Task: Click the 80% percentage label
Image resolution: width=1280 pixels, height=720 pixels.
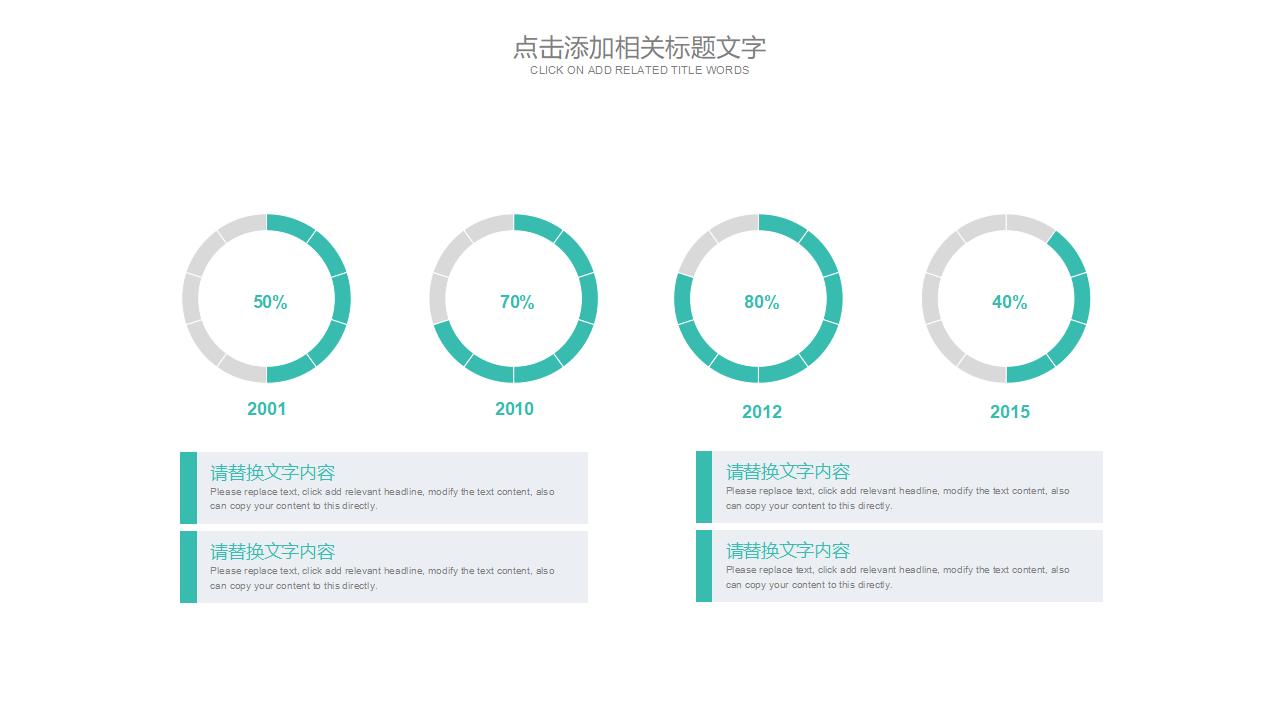Action: tap(762, 302)
